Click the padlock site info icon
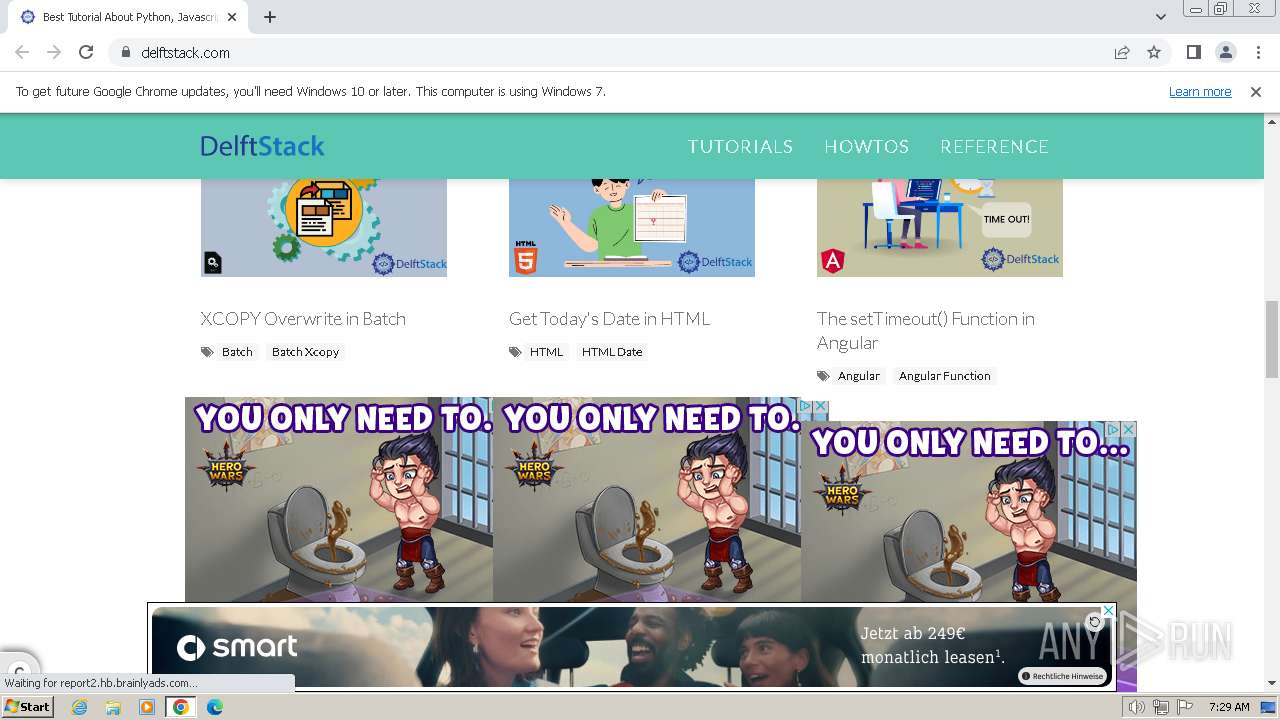 126,52
